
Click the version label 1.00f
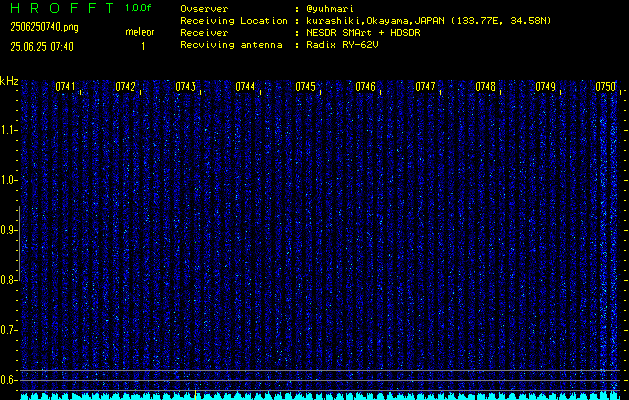(138, 8)
